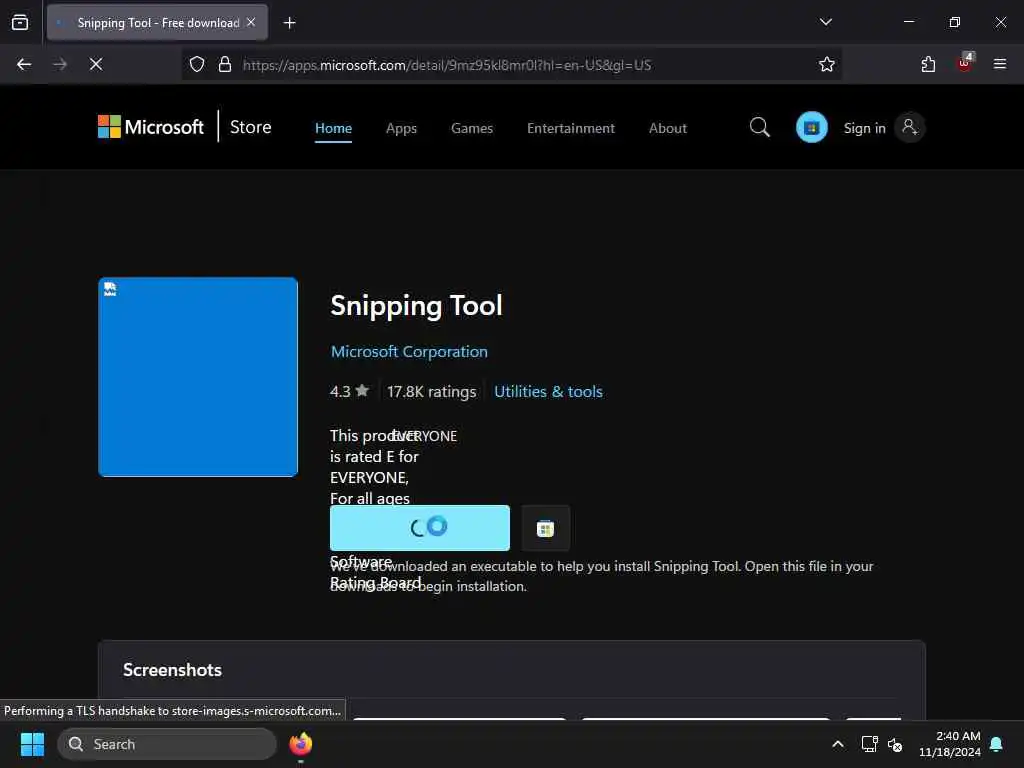
Task: Open the Entertainment tab
Action: coord(571,129)
